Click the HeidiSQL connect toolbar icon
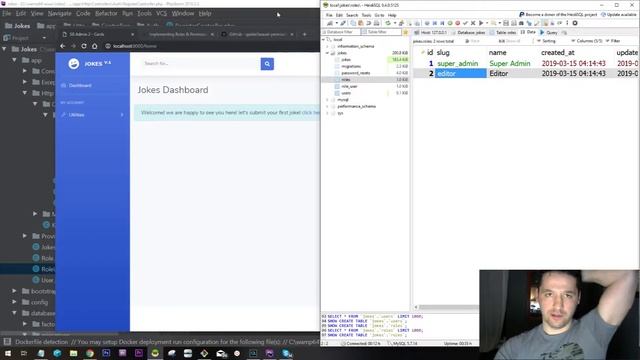640x360 pixels. click(x=330, y=23)
